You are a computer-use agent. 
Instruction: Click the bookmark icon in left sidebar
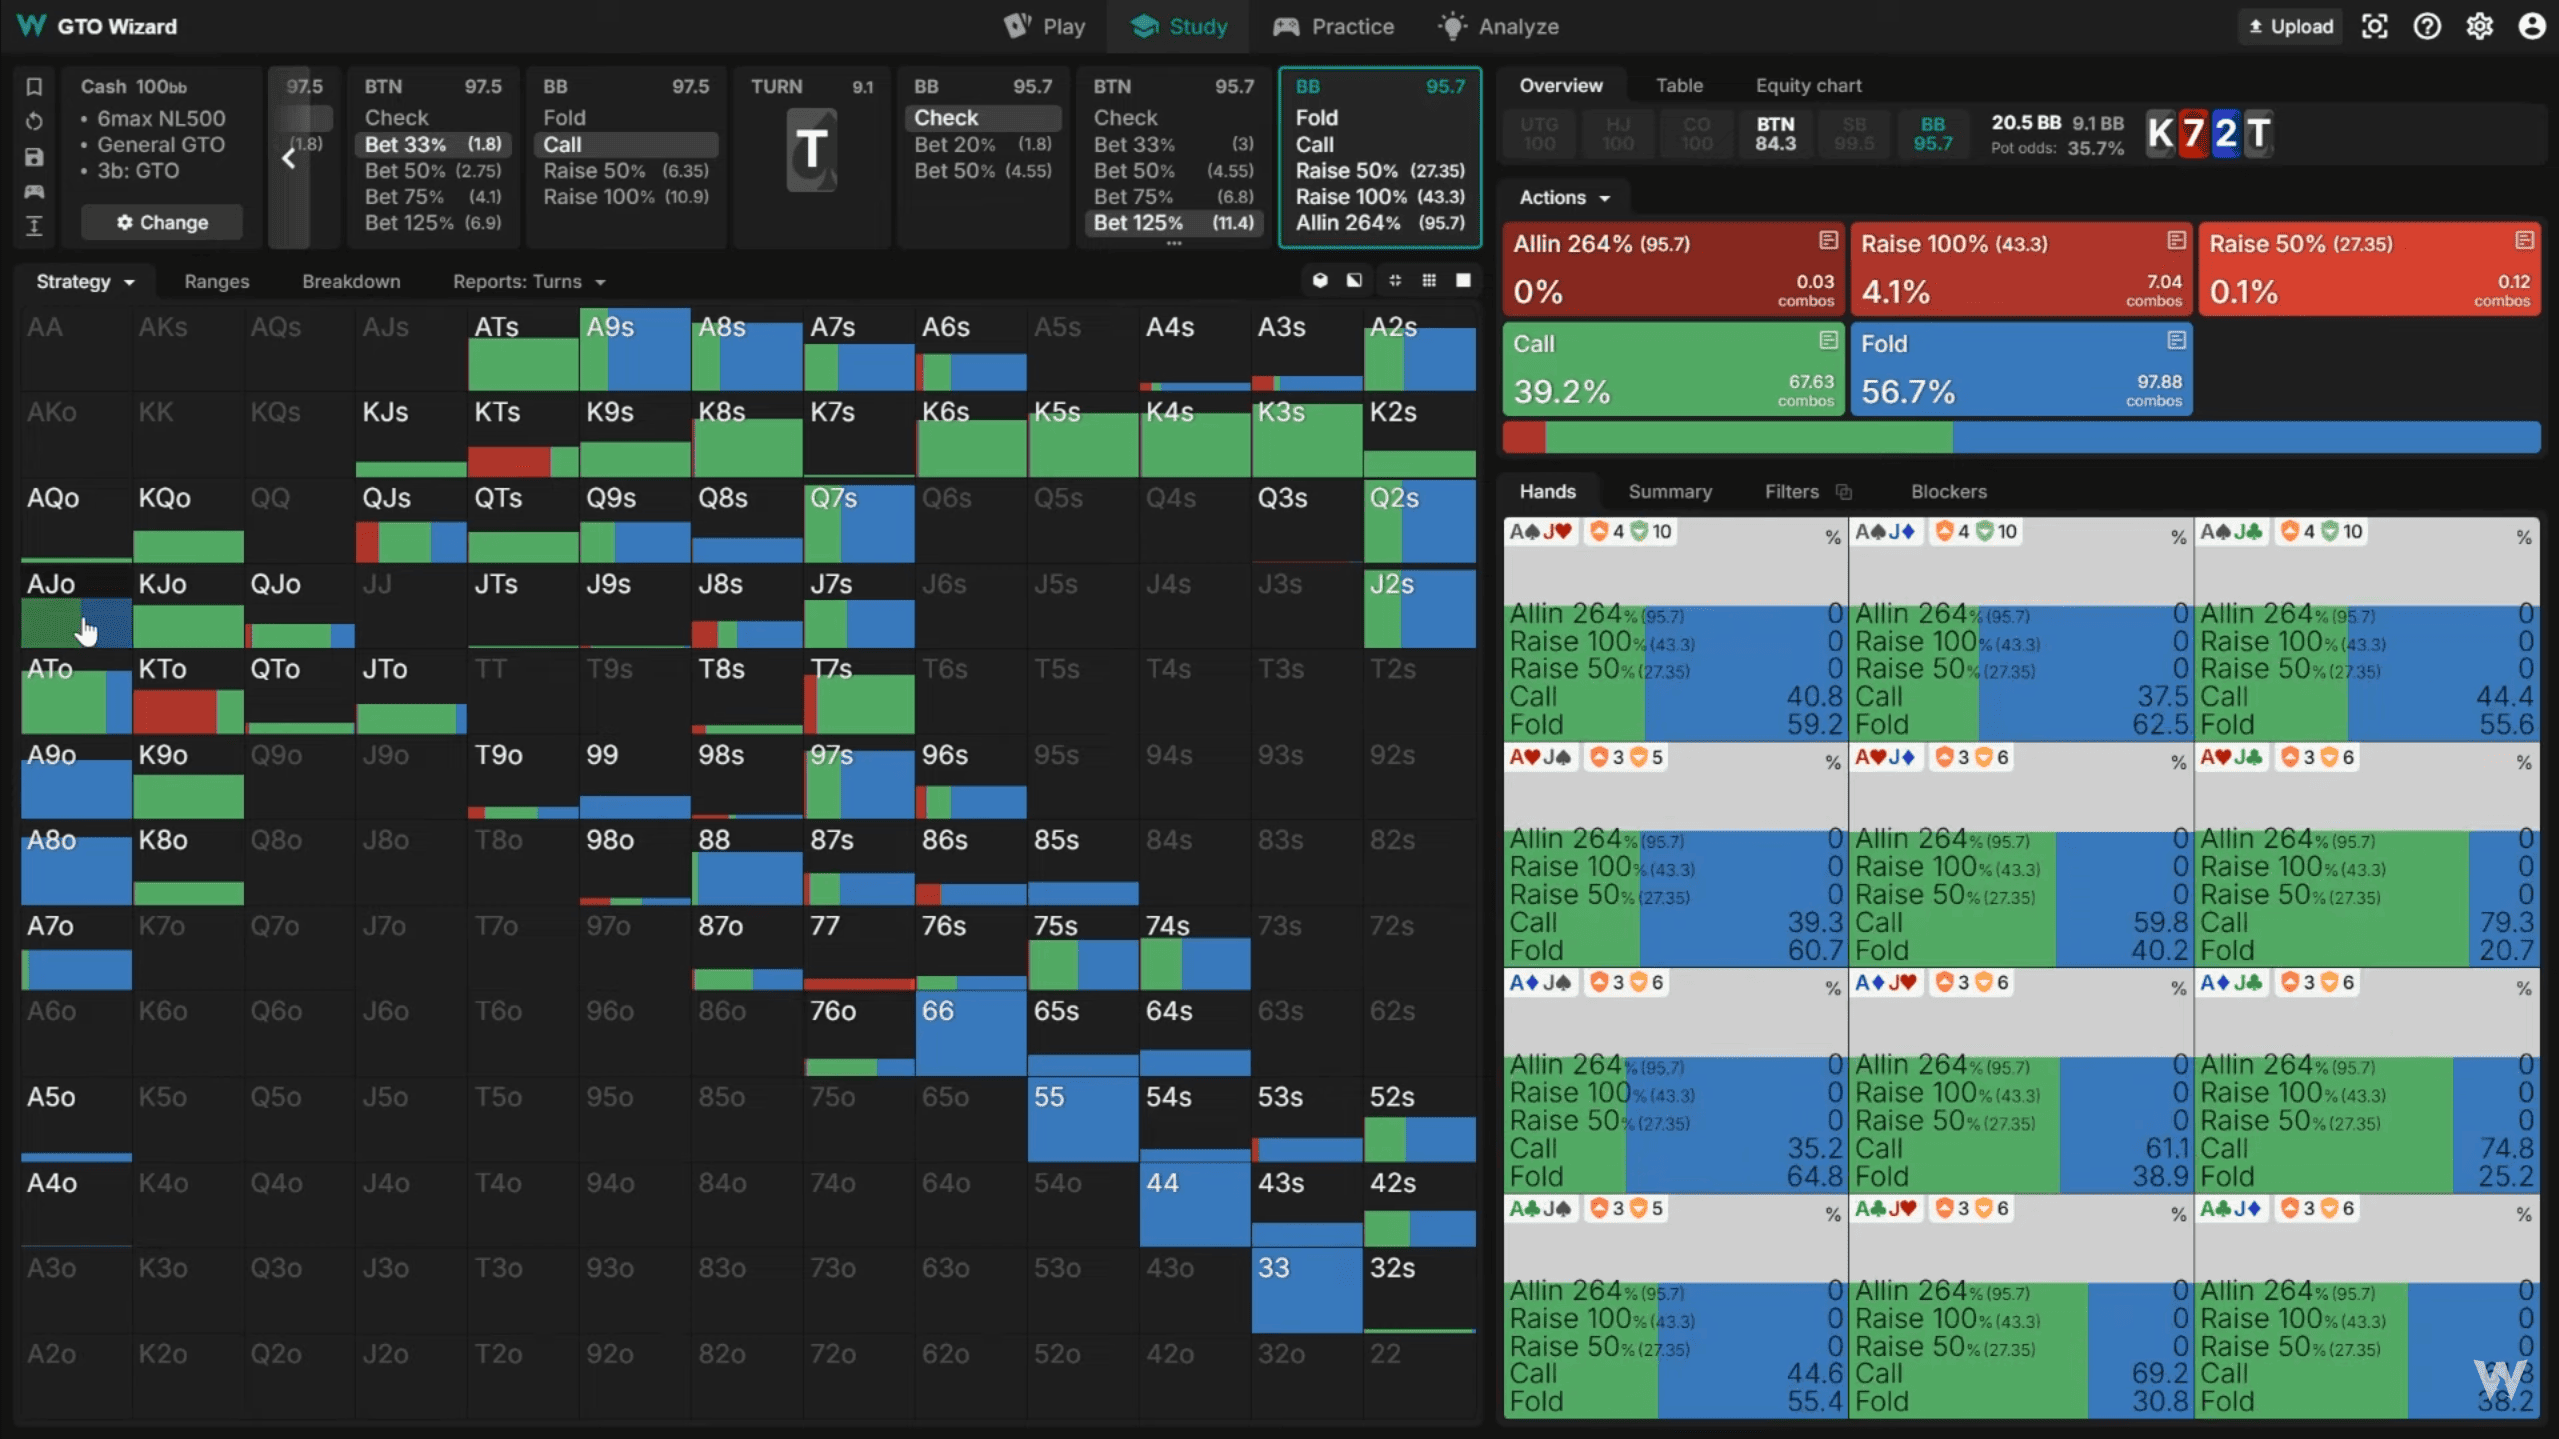pyautogui.click(x=34, y=87)
